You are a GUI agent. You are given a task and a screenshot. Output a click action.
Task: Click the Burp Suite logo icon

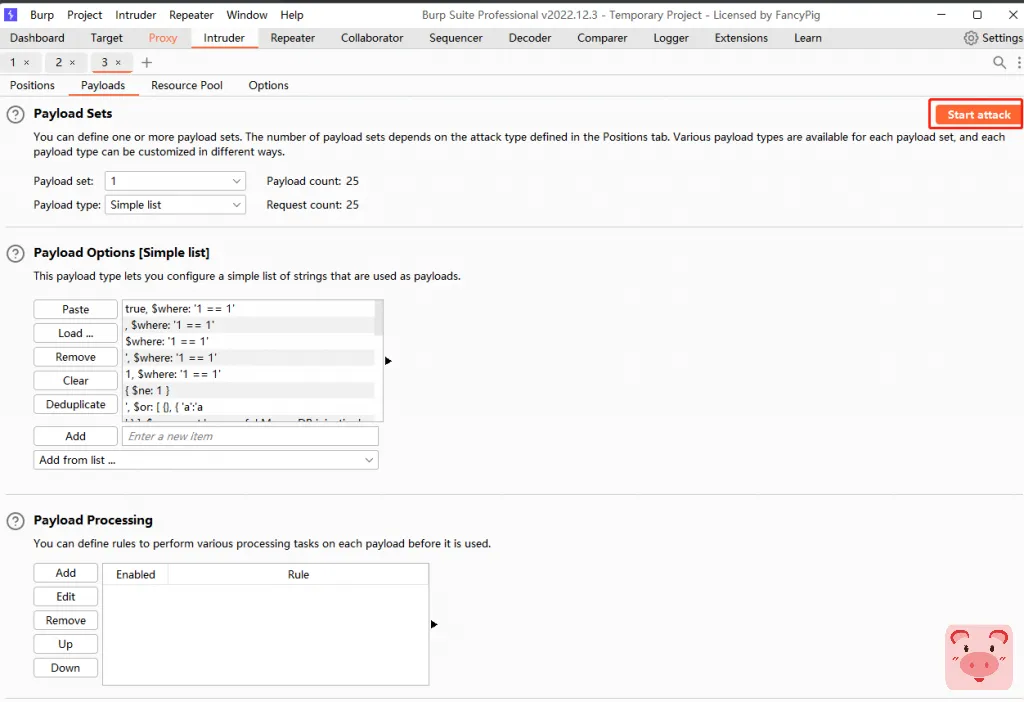click(10, 14)
